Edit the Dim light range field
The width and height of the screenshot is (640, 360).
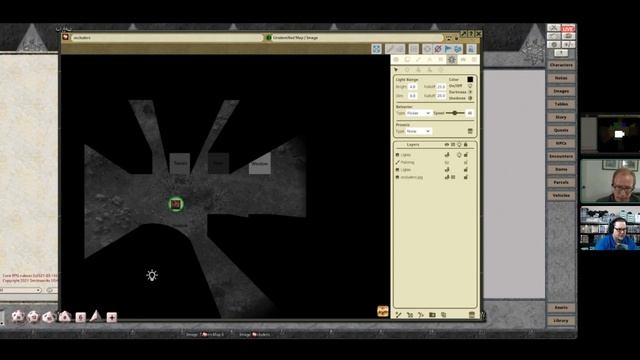412,96
